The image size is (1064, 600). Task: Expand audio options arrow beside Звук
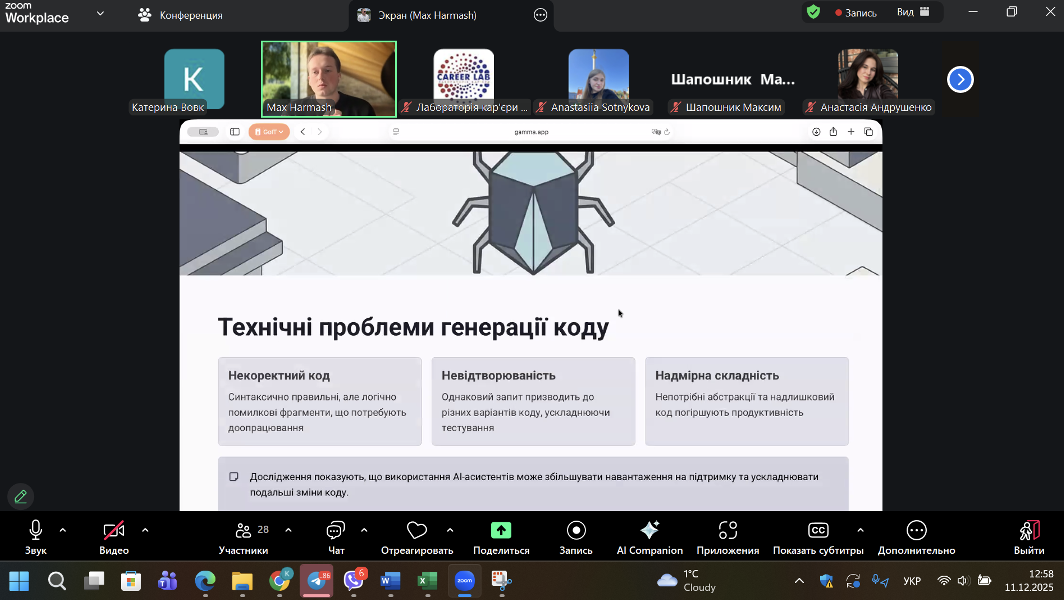pyautogui.click(x=63, y=529)
